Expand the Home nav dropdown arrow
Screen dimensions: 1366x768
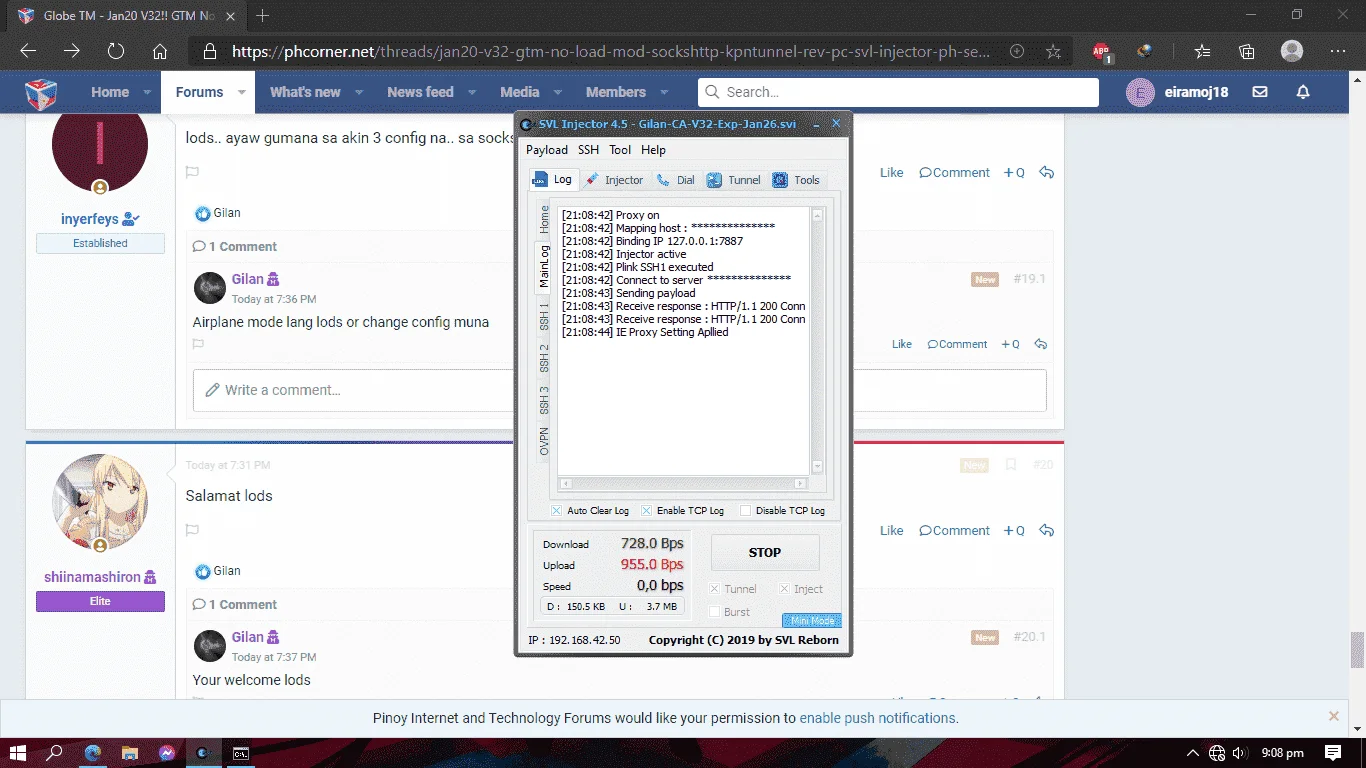coord(147,92)
